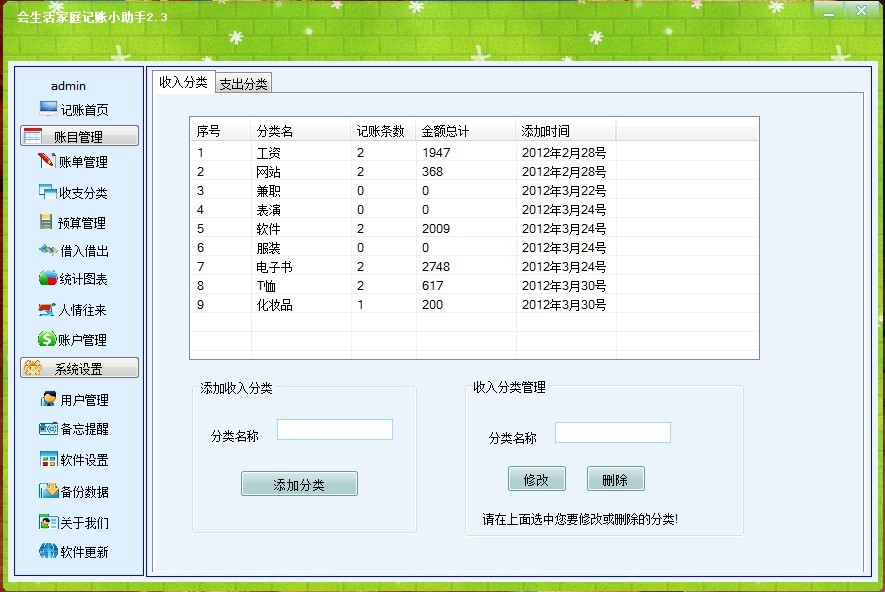Sort by 序号 column header
Image resolution: width=885 pixels, height=592 pixels.
point(220,131)
